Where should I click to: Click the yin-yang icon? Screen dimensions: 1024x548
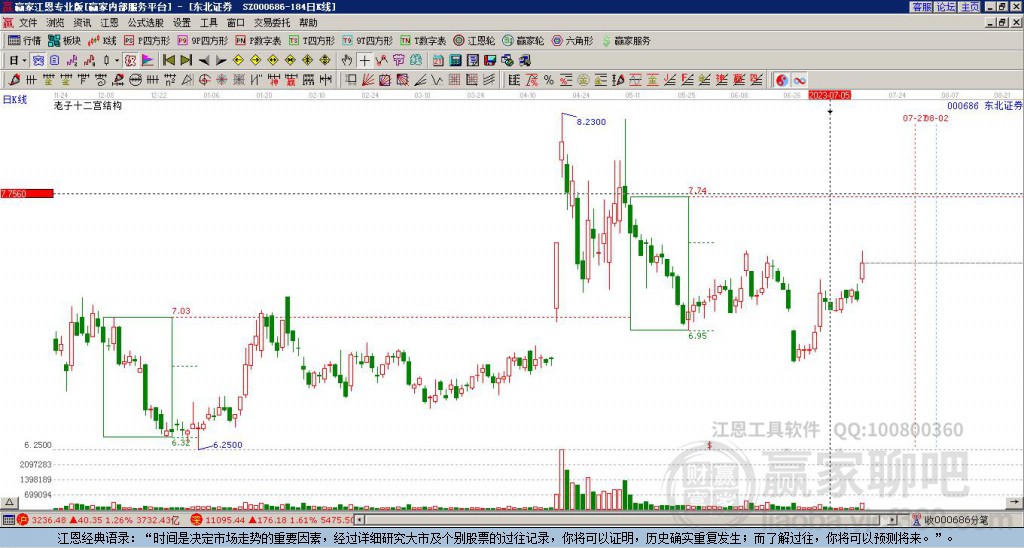[x=782, y=80]
